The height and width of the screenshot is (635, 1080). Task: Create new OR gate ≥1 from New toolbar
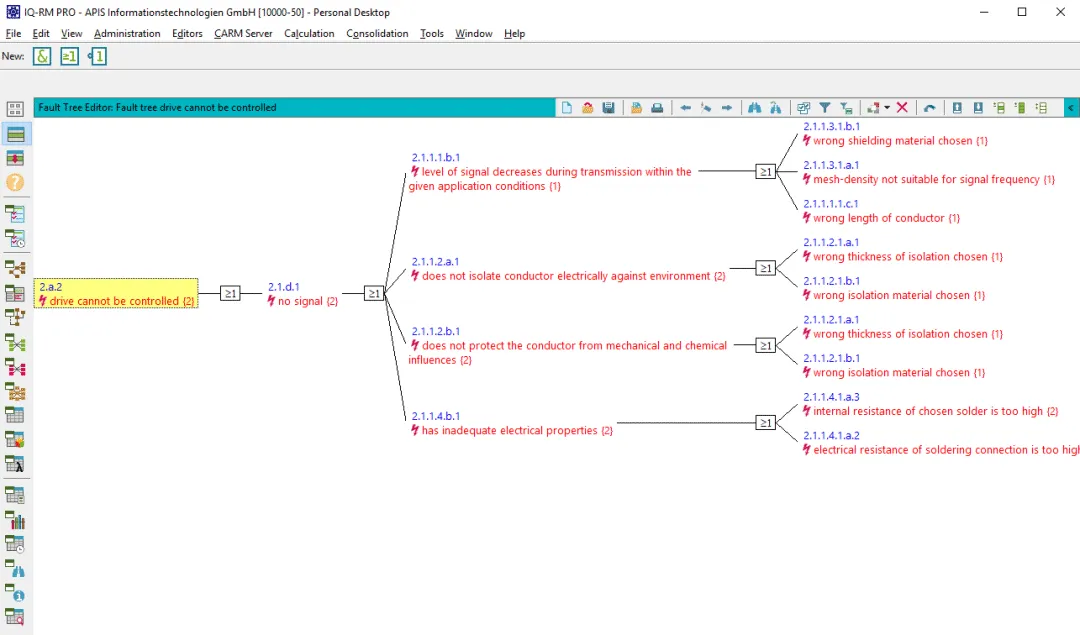pos(69,56)
